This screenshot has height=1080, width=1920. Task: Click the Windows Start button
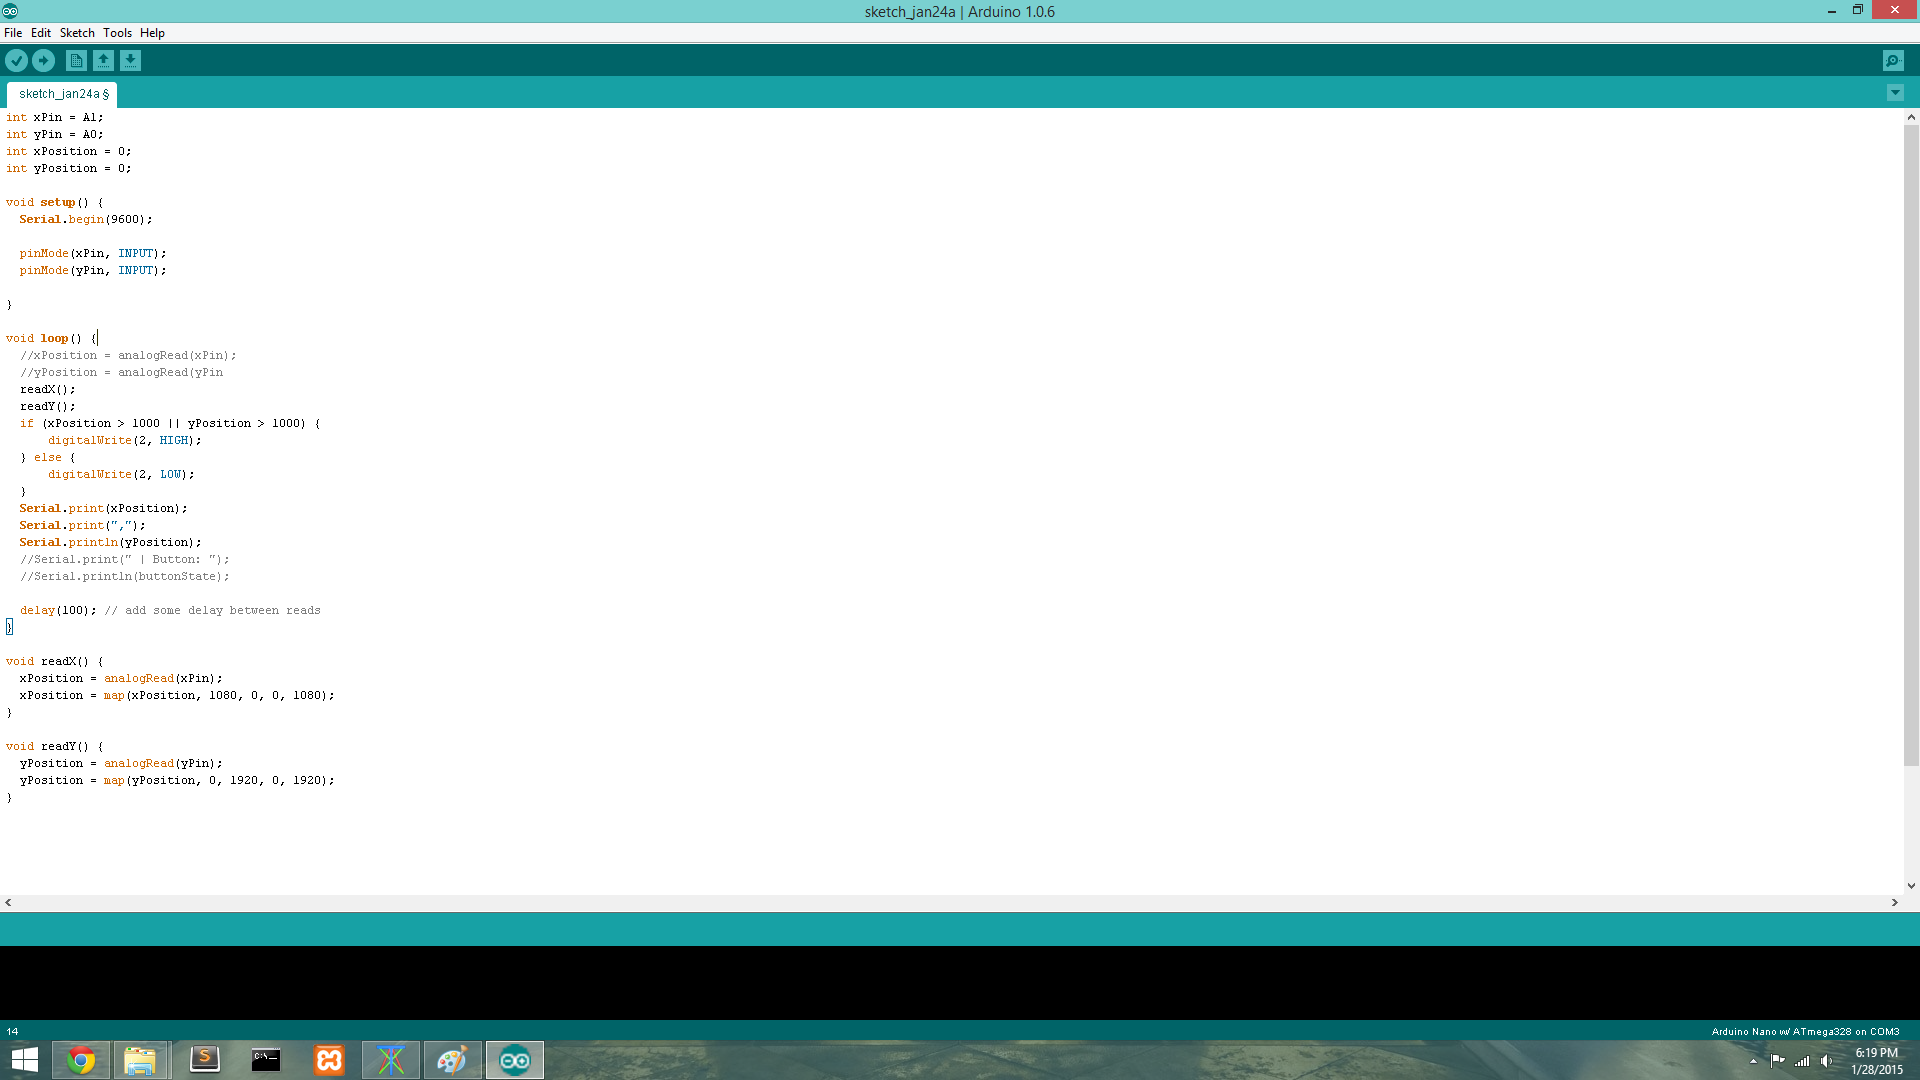pyautogui.click(x=24, y=1060)
